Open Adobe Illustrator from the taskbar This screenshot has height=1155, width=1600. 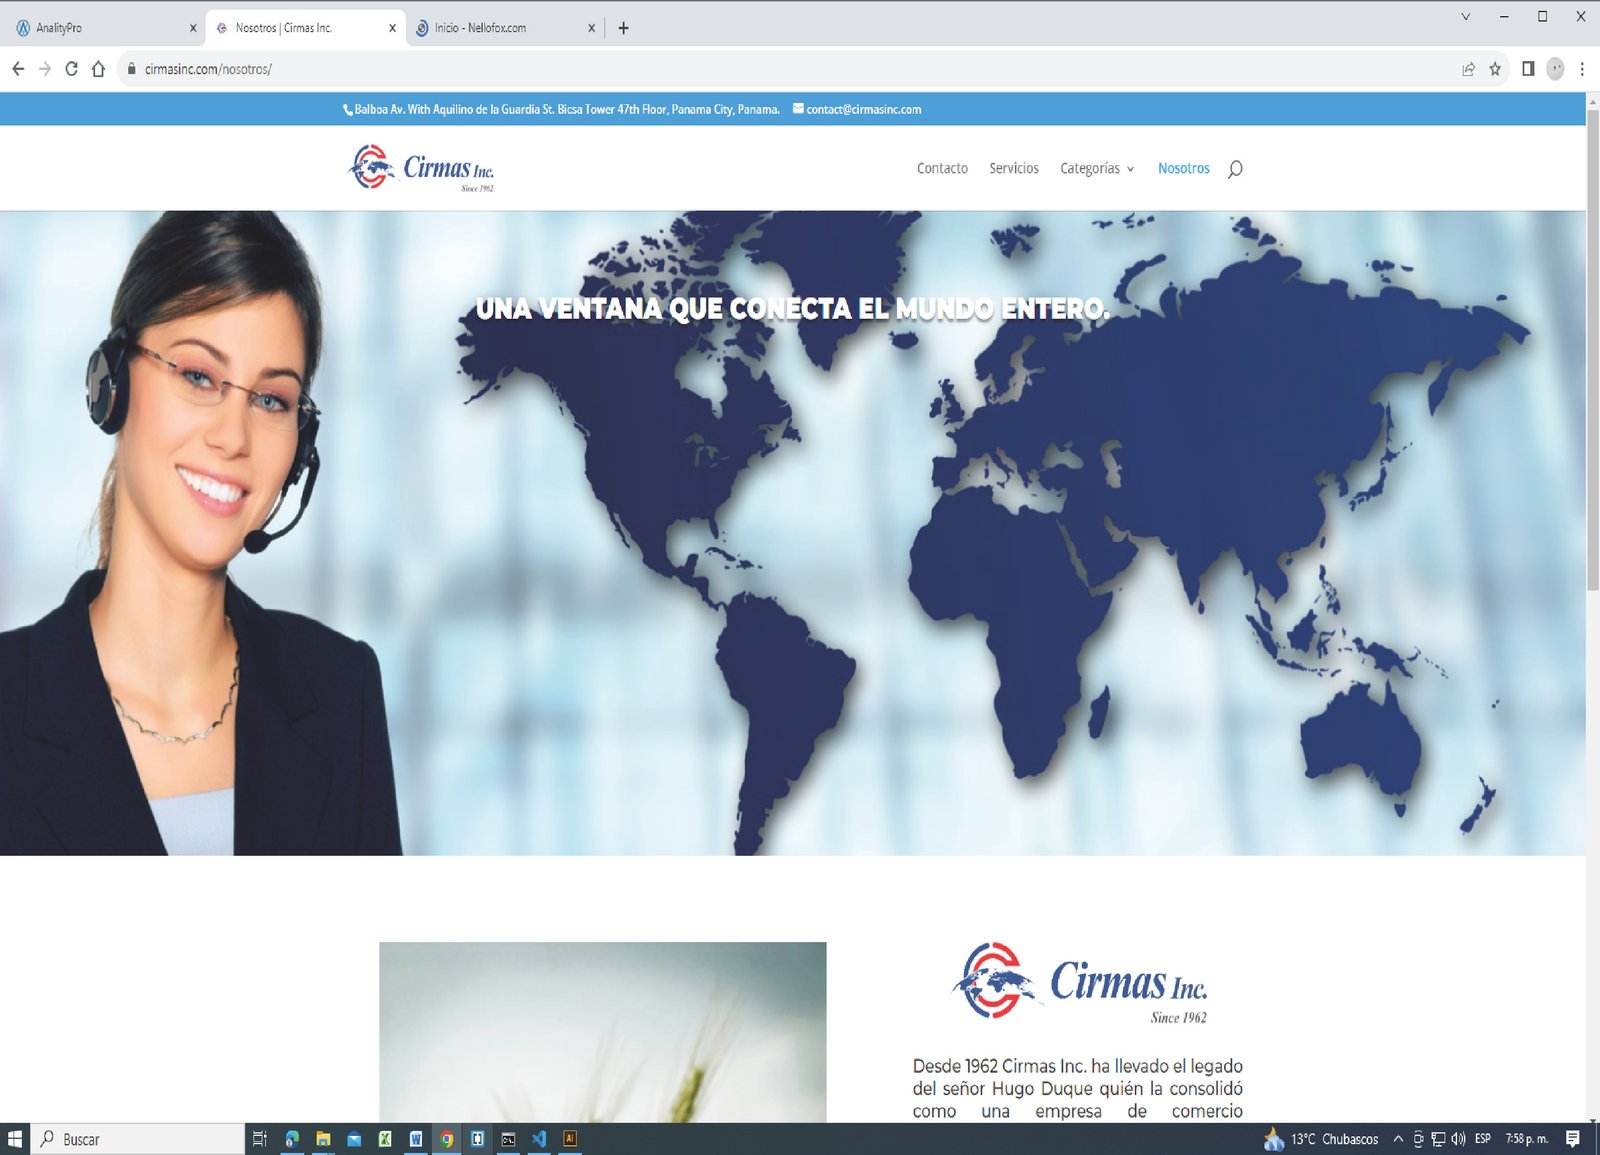(x=570, y=1139)
